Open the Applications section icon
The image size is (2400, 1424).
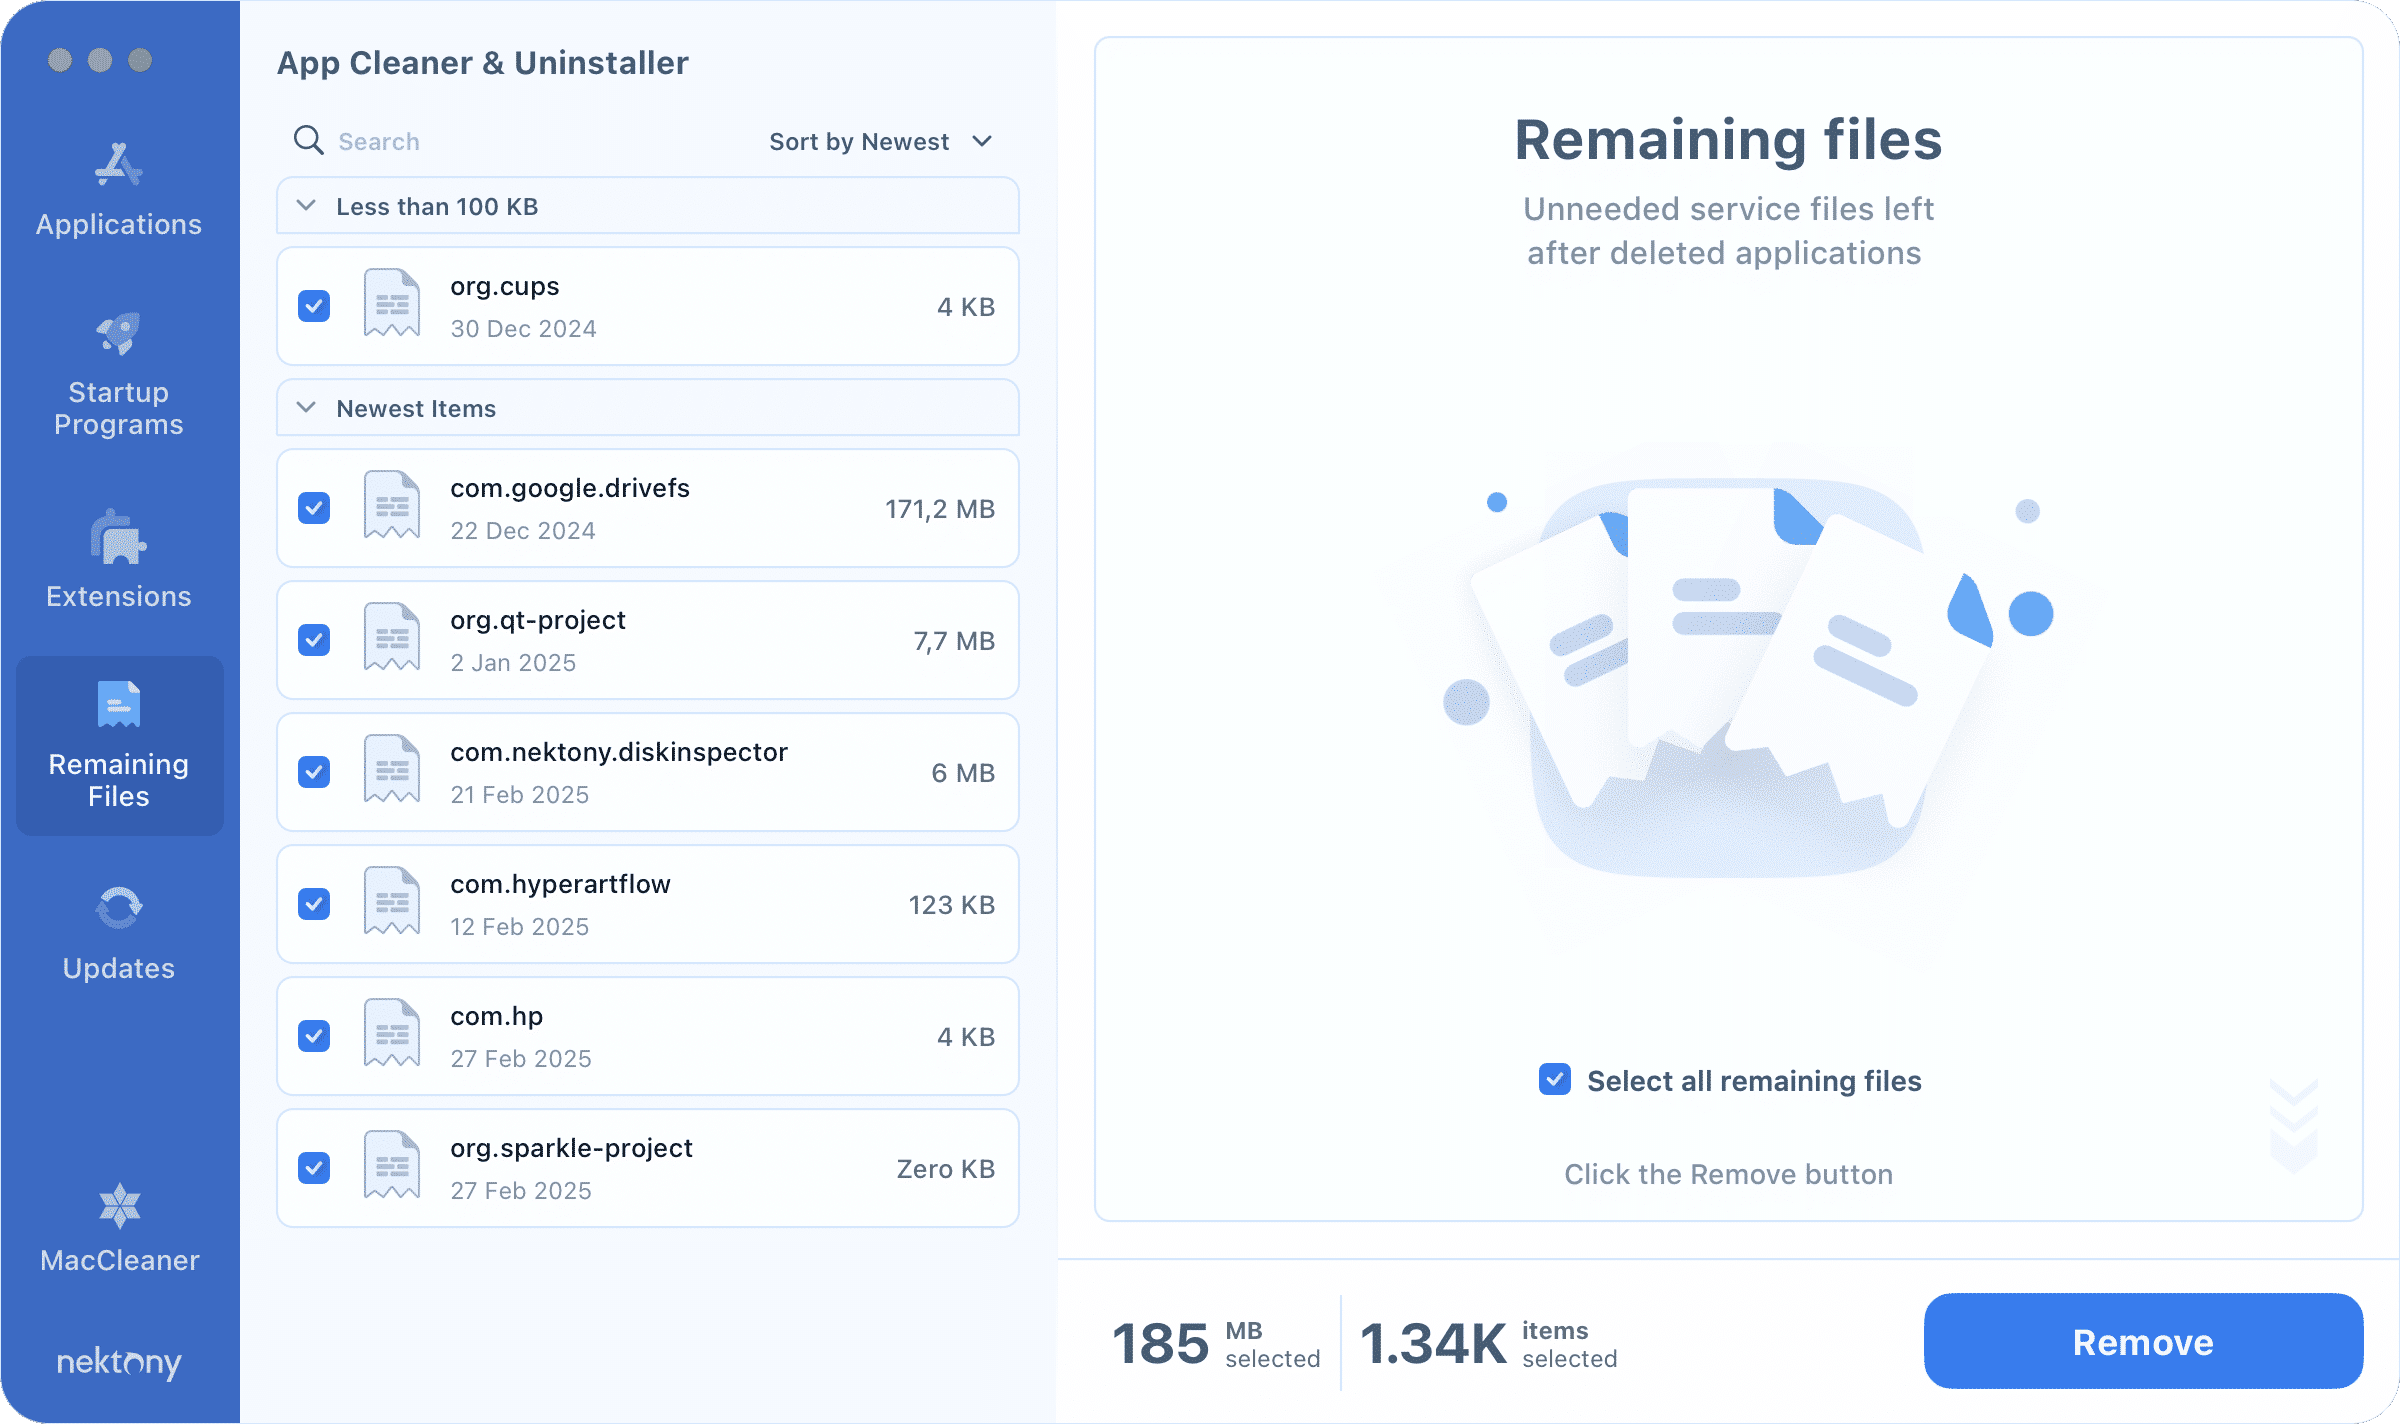118,166
